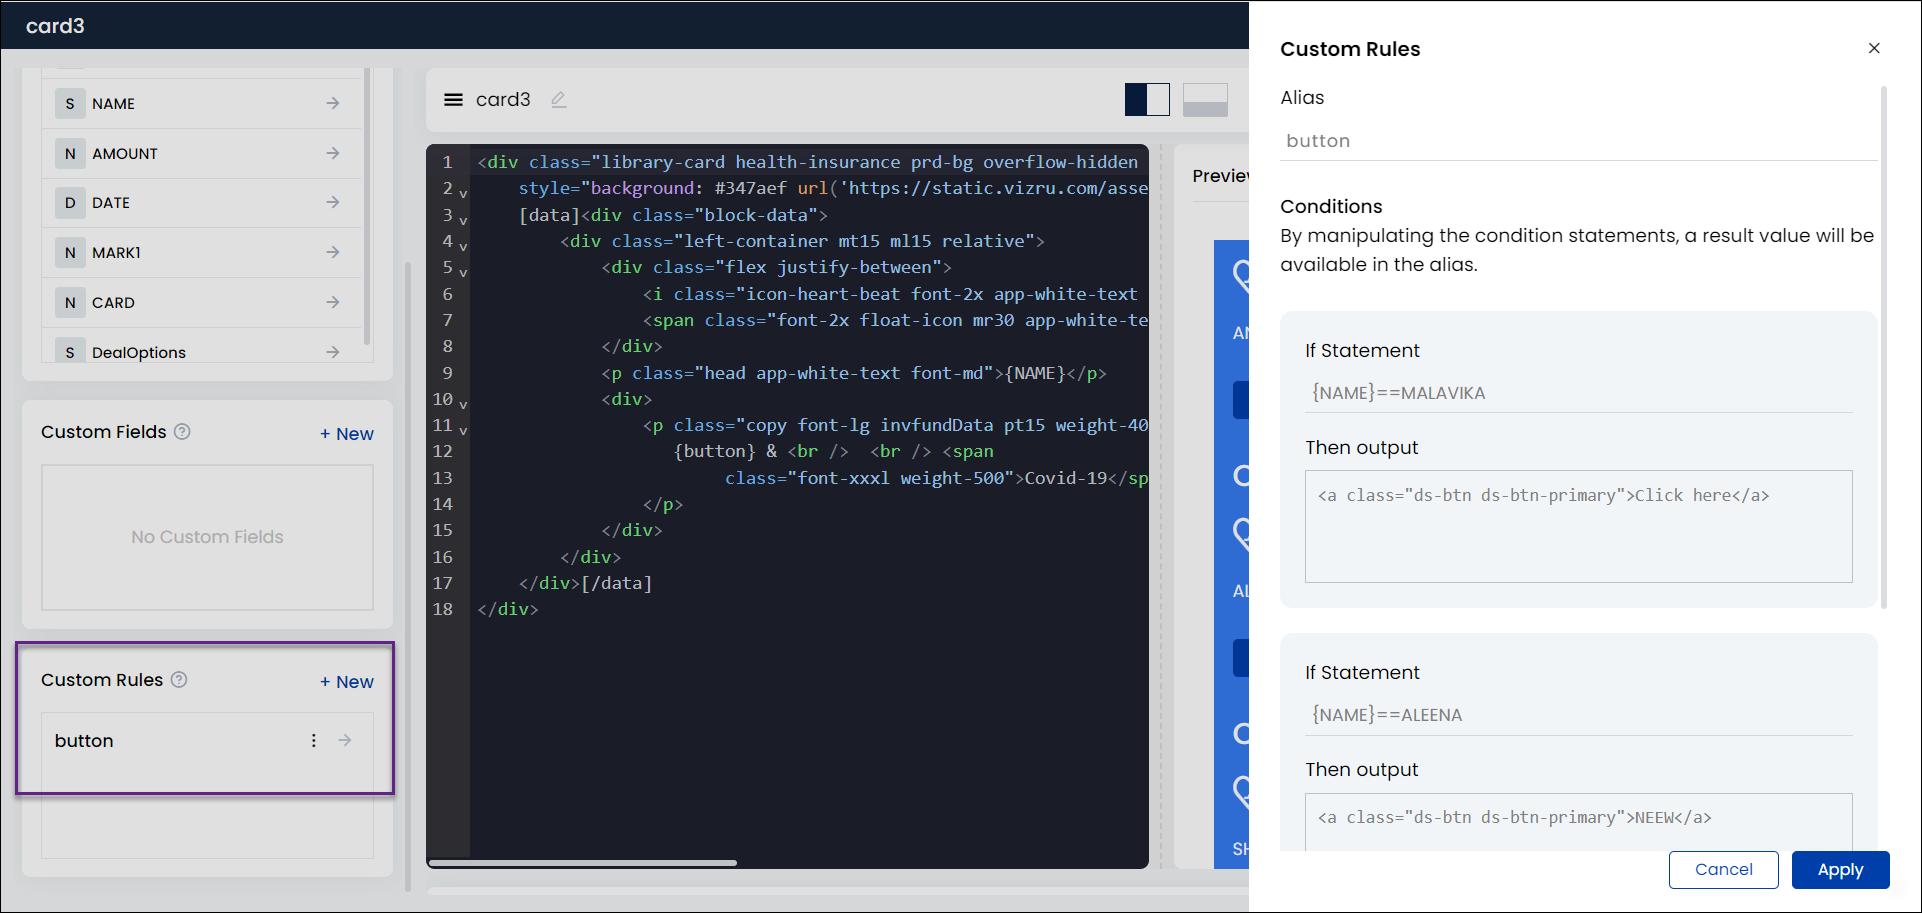Collapse the code fold at line 10
Image resolution: width=1922 pixels, height=913 pixels.
463,404
